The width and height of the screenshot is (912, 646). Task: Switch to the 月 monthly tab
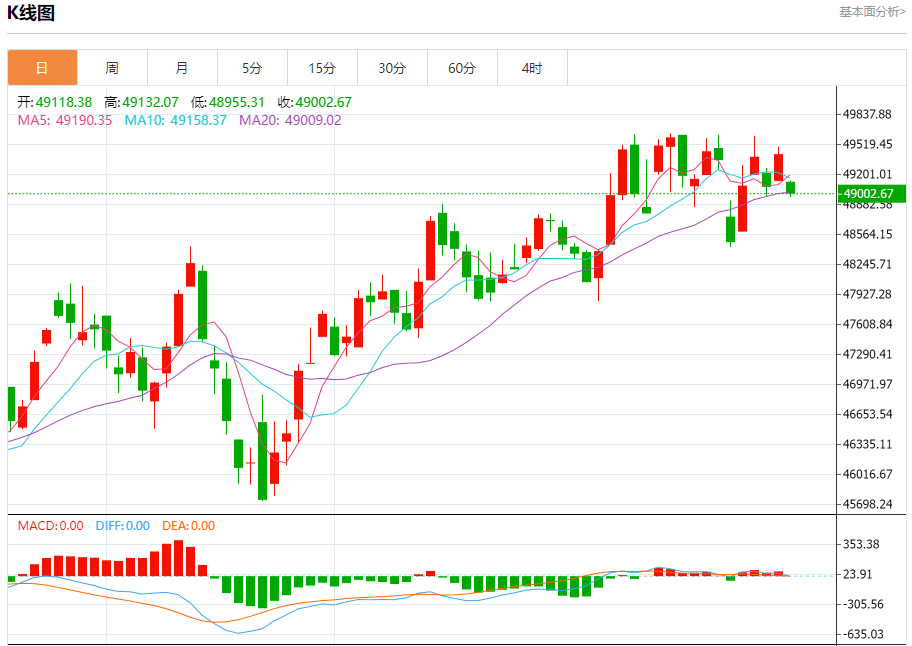[182, 68]
